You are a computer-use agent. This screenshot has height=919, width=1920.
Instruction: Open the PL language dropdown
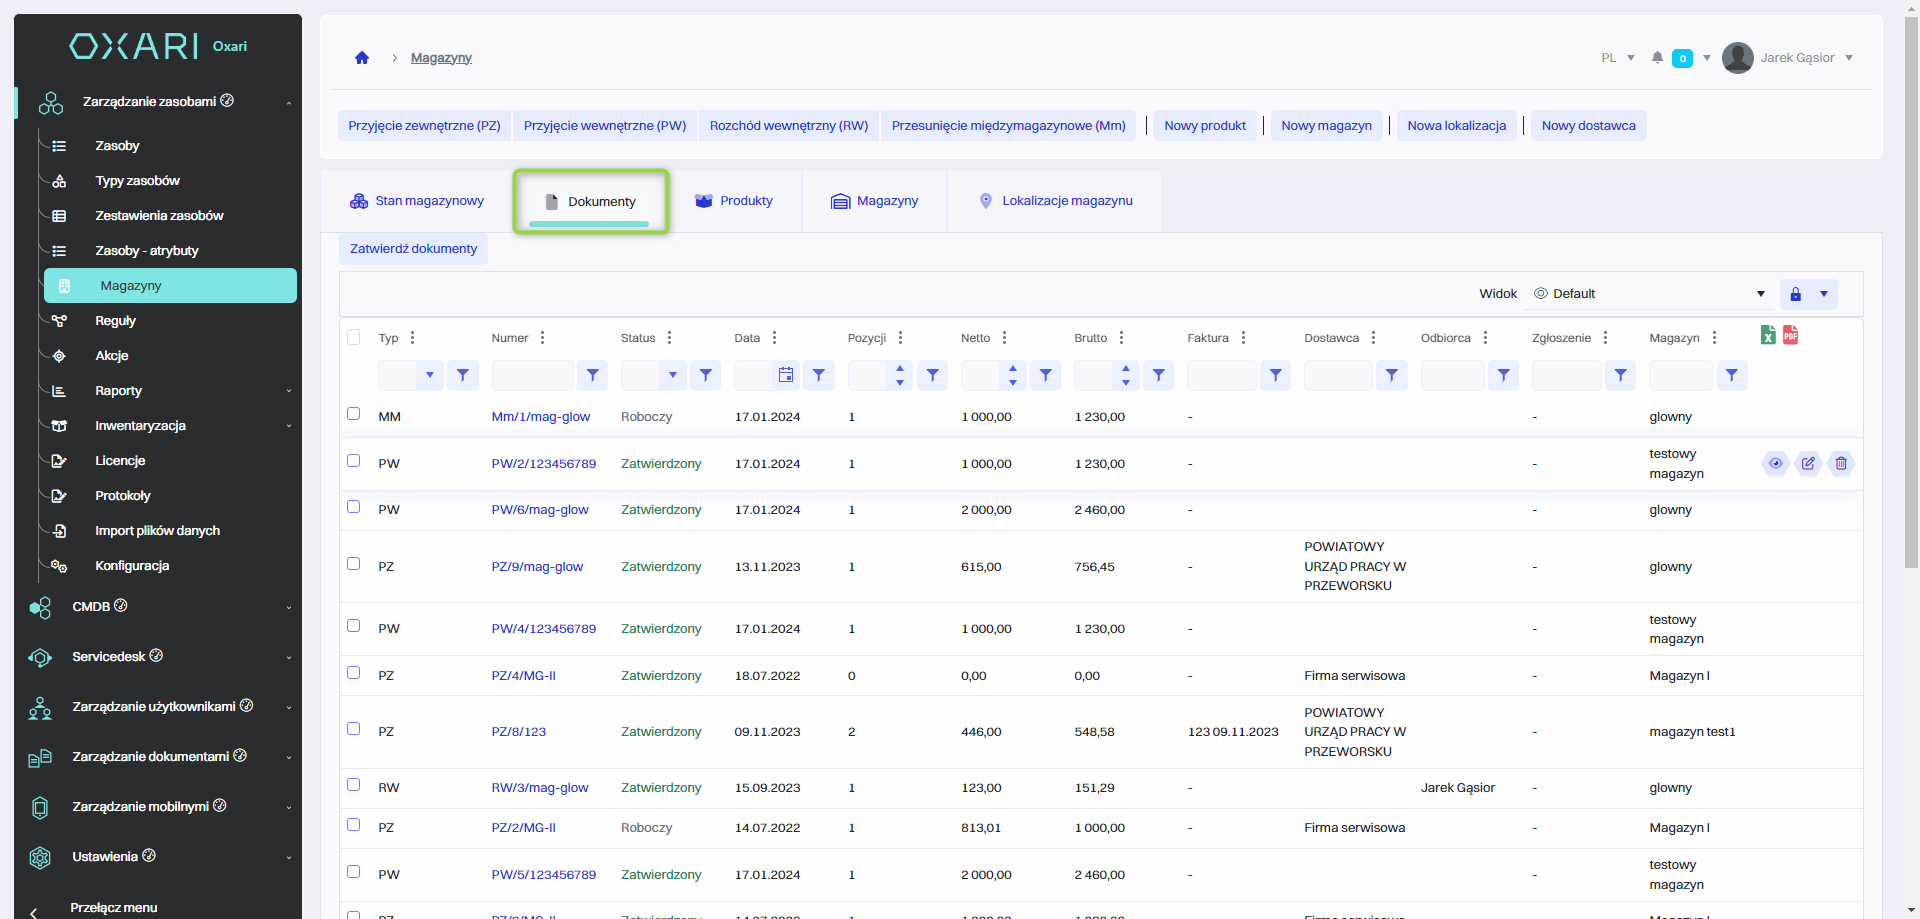pyautogui.click(x=1617, y=58)
